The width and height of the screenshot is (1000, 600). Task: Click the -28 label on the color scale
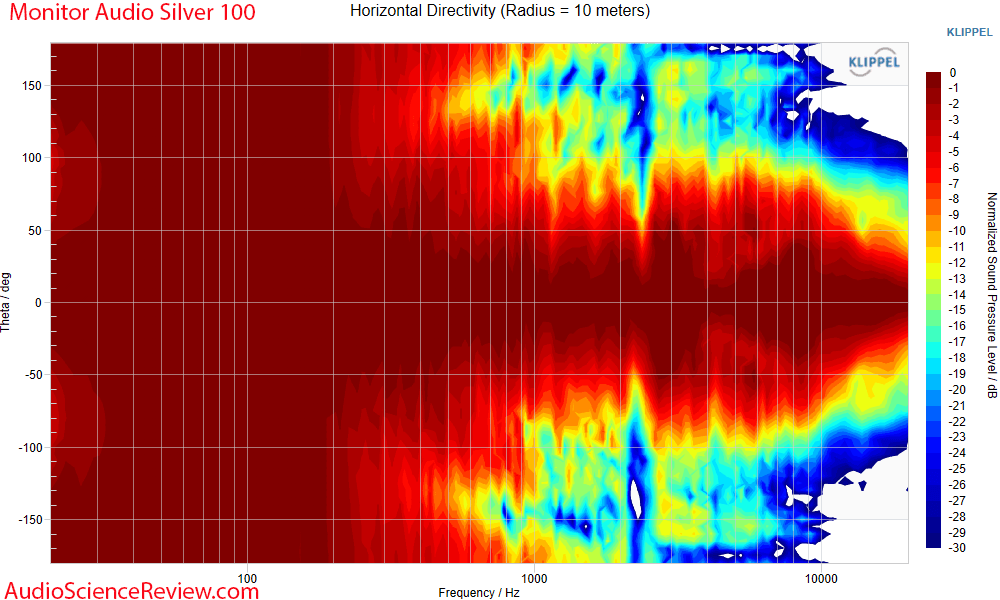coord(956,516)
